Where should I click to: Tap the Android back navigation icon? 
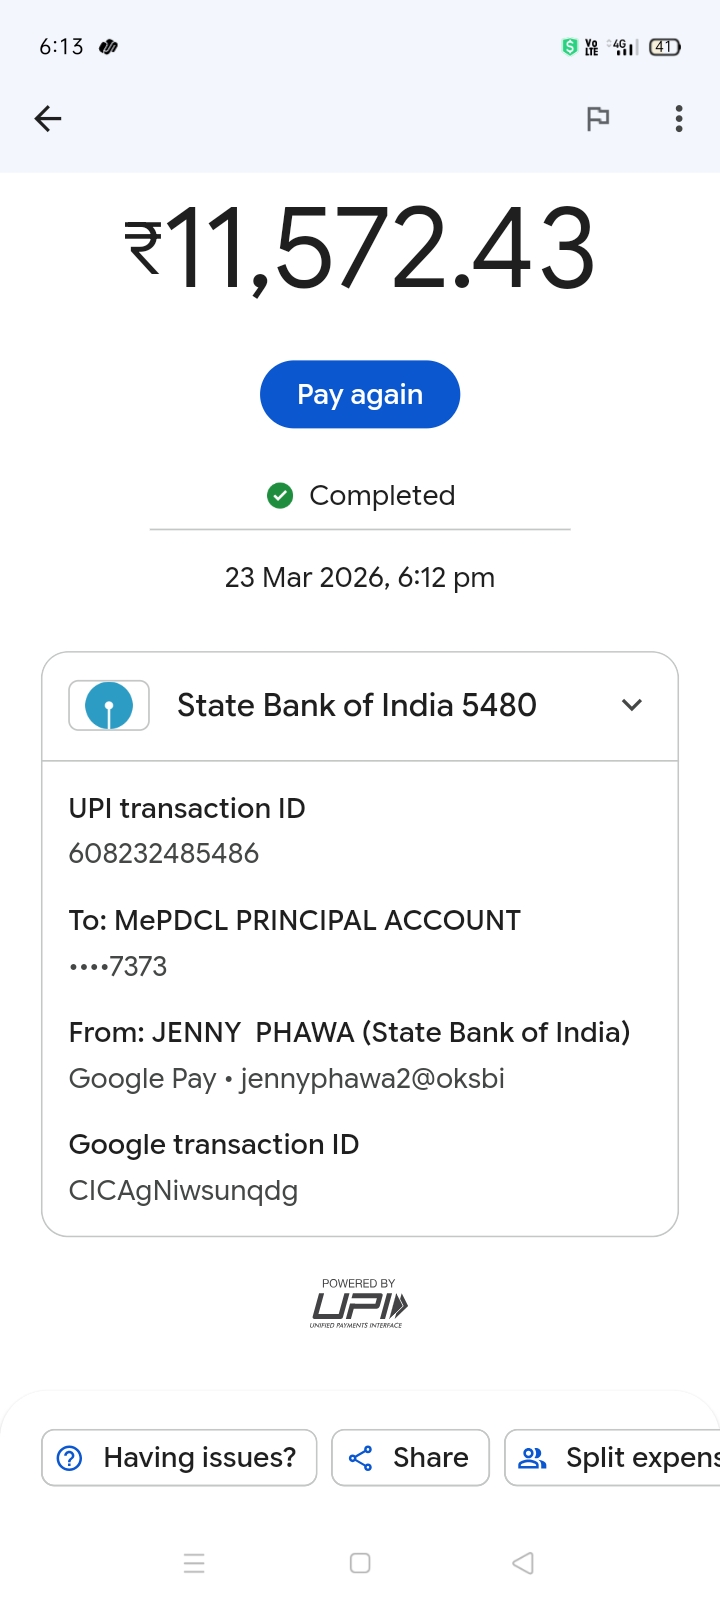click(523, 1563)
